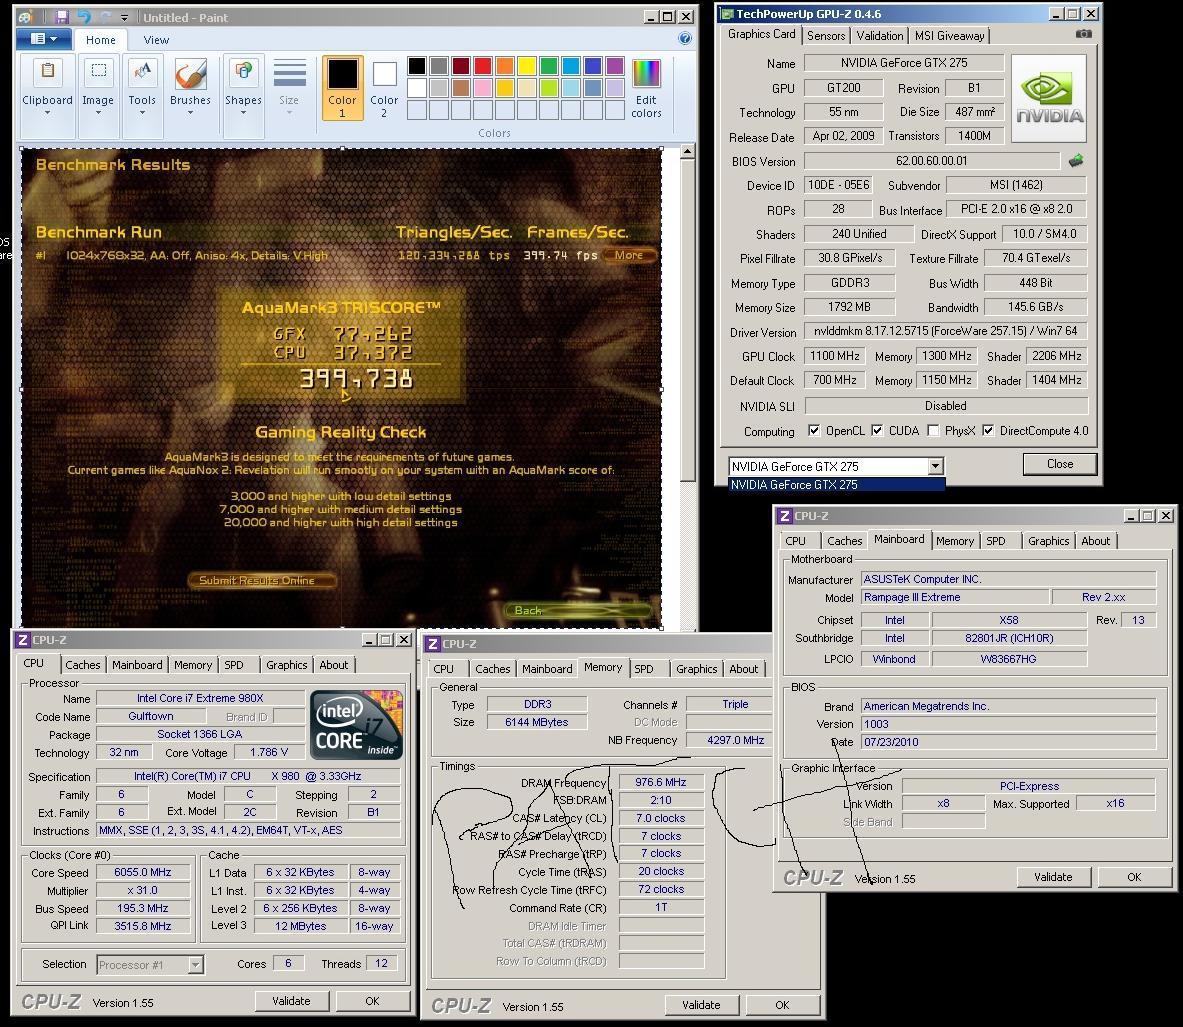Click the BIOS save chip icon in GPU-Z
The width and height of the screenshot is (1183, 1027).
[1076, 160]
